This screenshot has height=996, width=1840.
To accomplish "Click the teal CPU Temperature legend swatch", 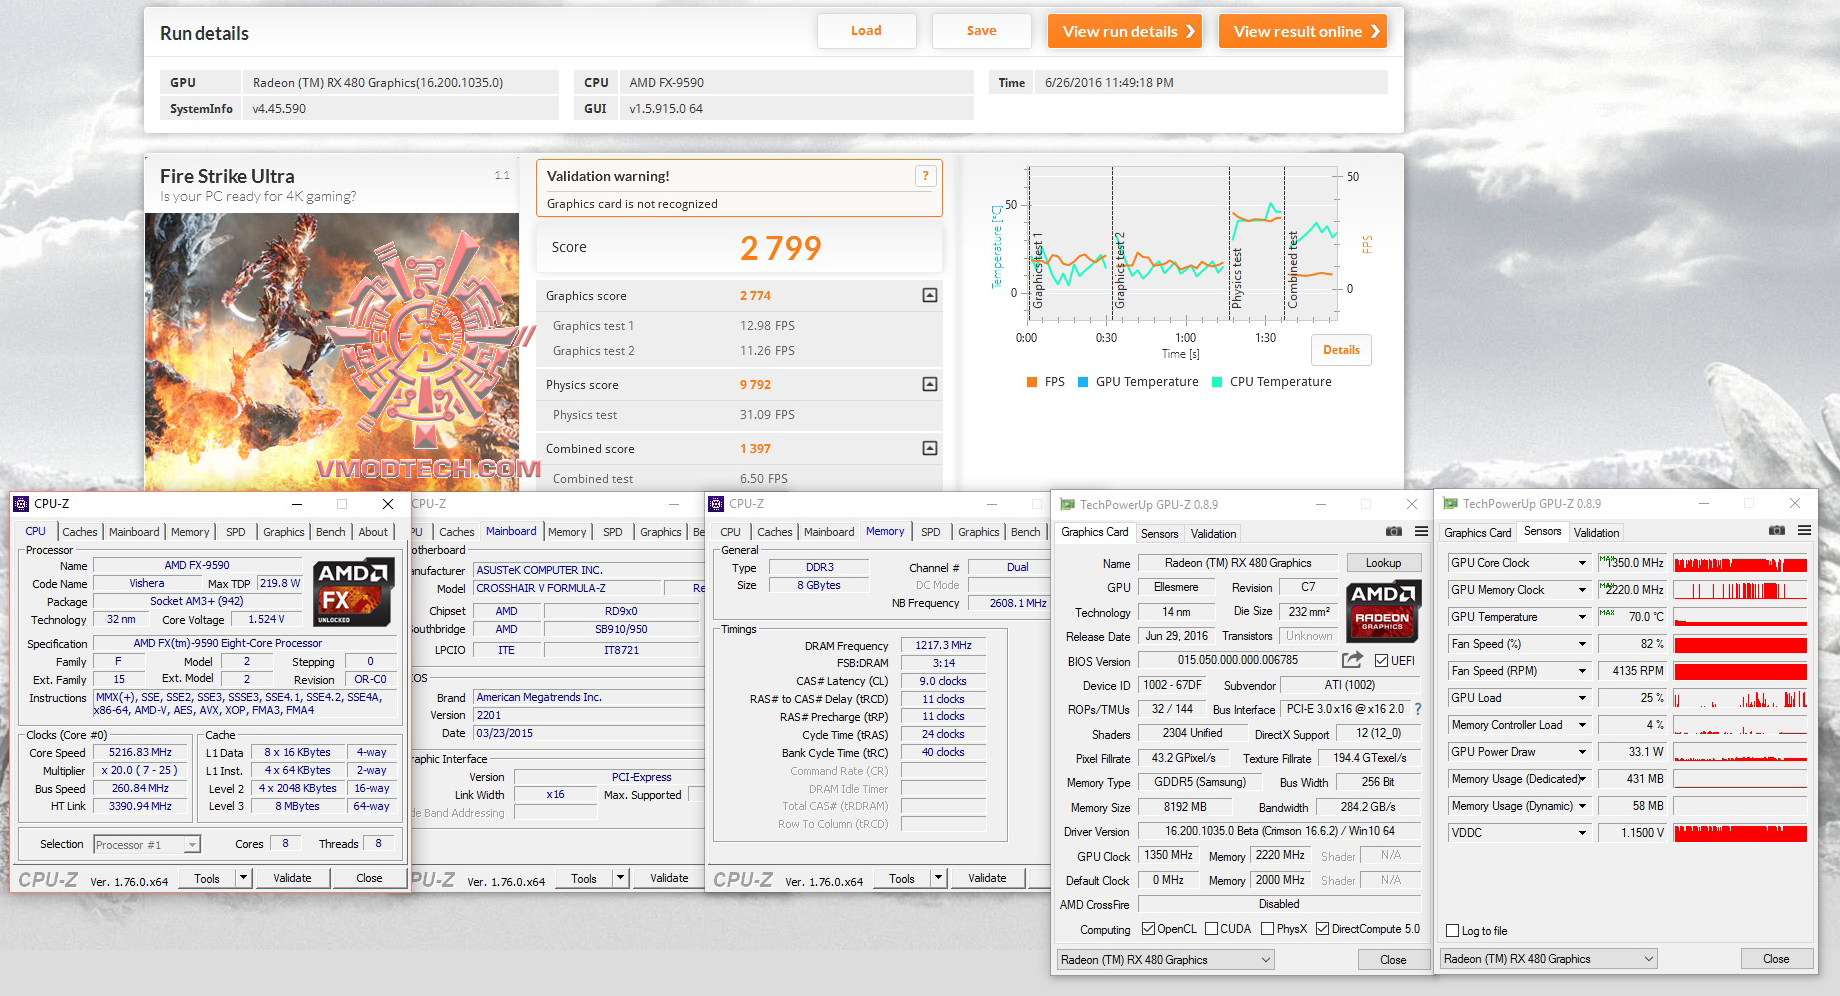I will pyautogui.click(x=1217, y=382).
